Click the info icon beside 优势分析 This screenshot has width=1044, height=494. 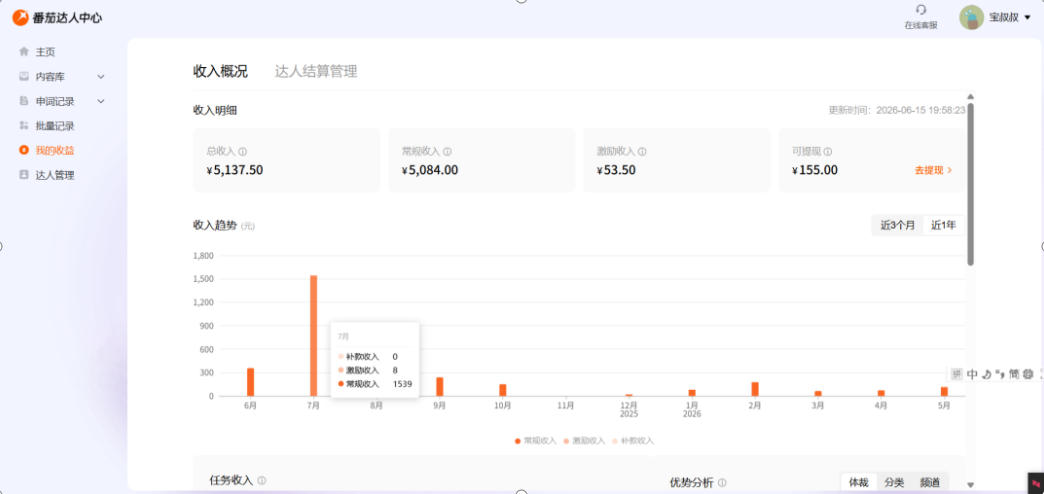(x=722, y=483)
